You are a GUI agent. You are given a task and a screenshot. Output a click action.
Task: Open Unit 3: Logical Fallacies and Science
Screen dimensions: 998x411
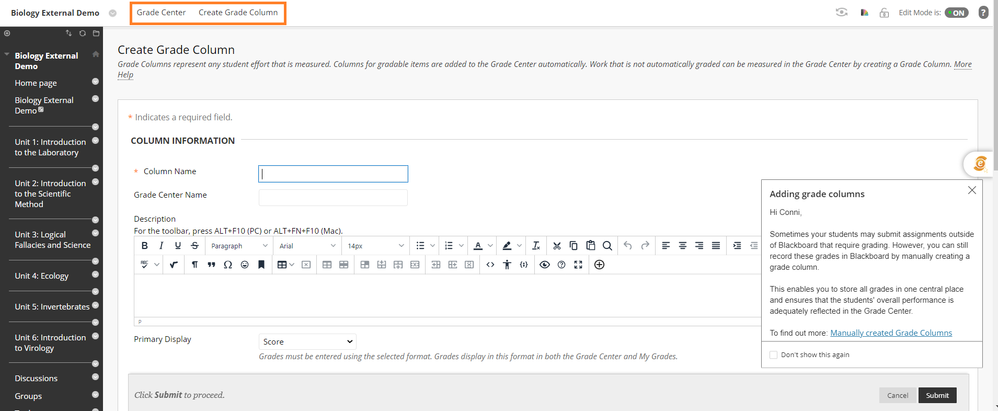click(x=53, y=240)
